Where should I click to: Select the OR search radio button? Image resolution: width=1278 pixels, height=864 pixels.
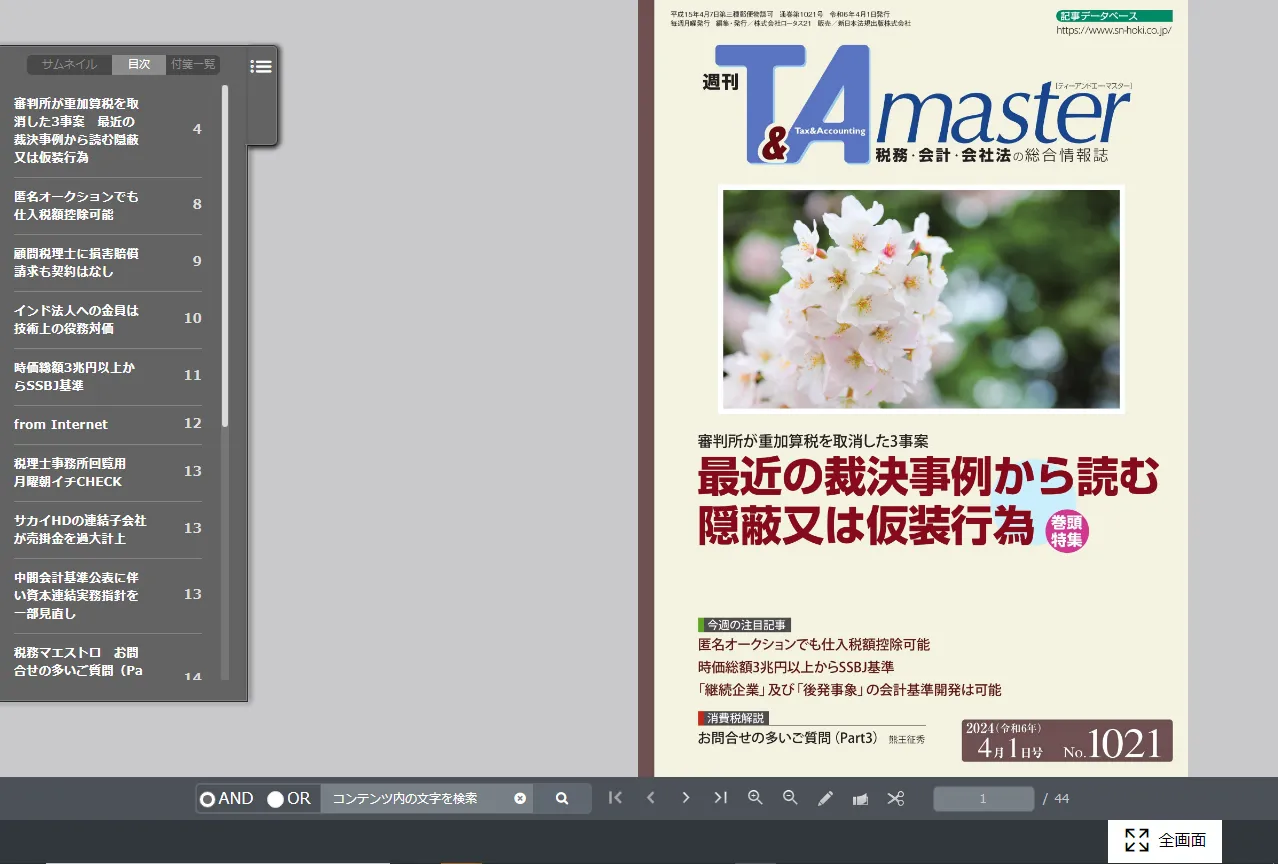(x=275, y=799)
